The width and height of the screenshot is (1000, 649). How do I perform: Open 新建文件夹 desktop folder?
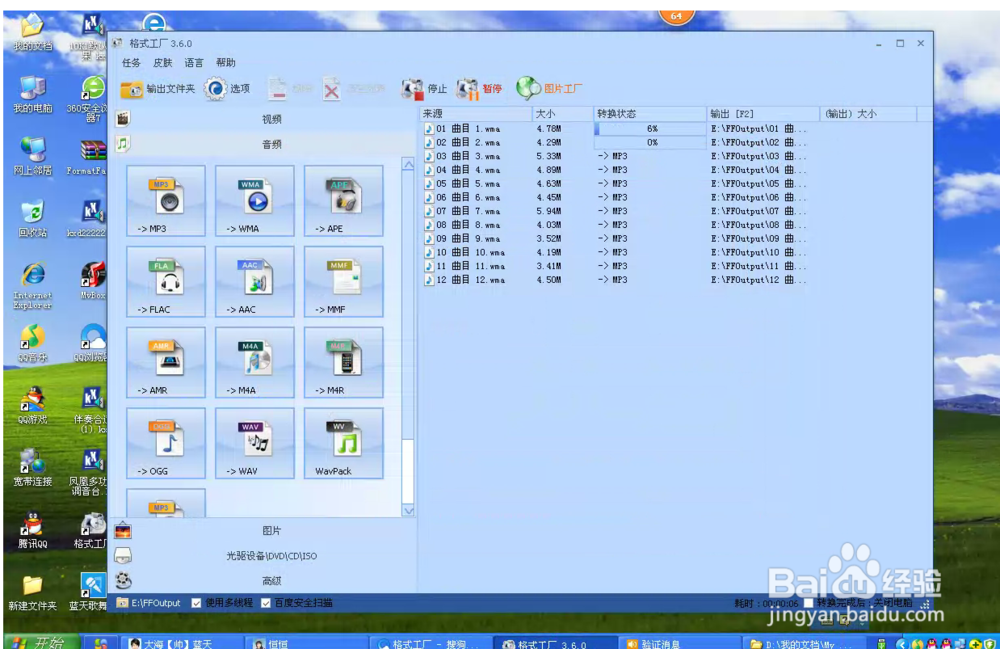33,593
